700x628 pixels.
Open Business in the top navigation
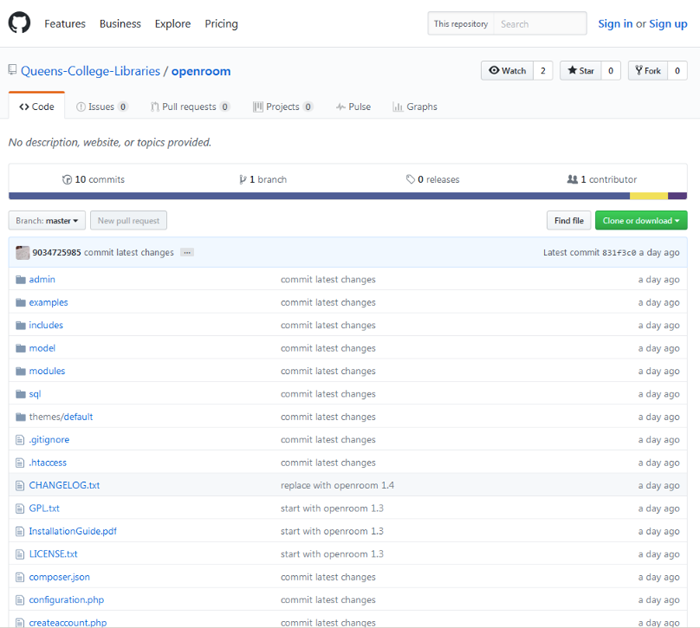click(120, 24)
